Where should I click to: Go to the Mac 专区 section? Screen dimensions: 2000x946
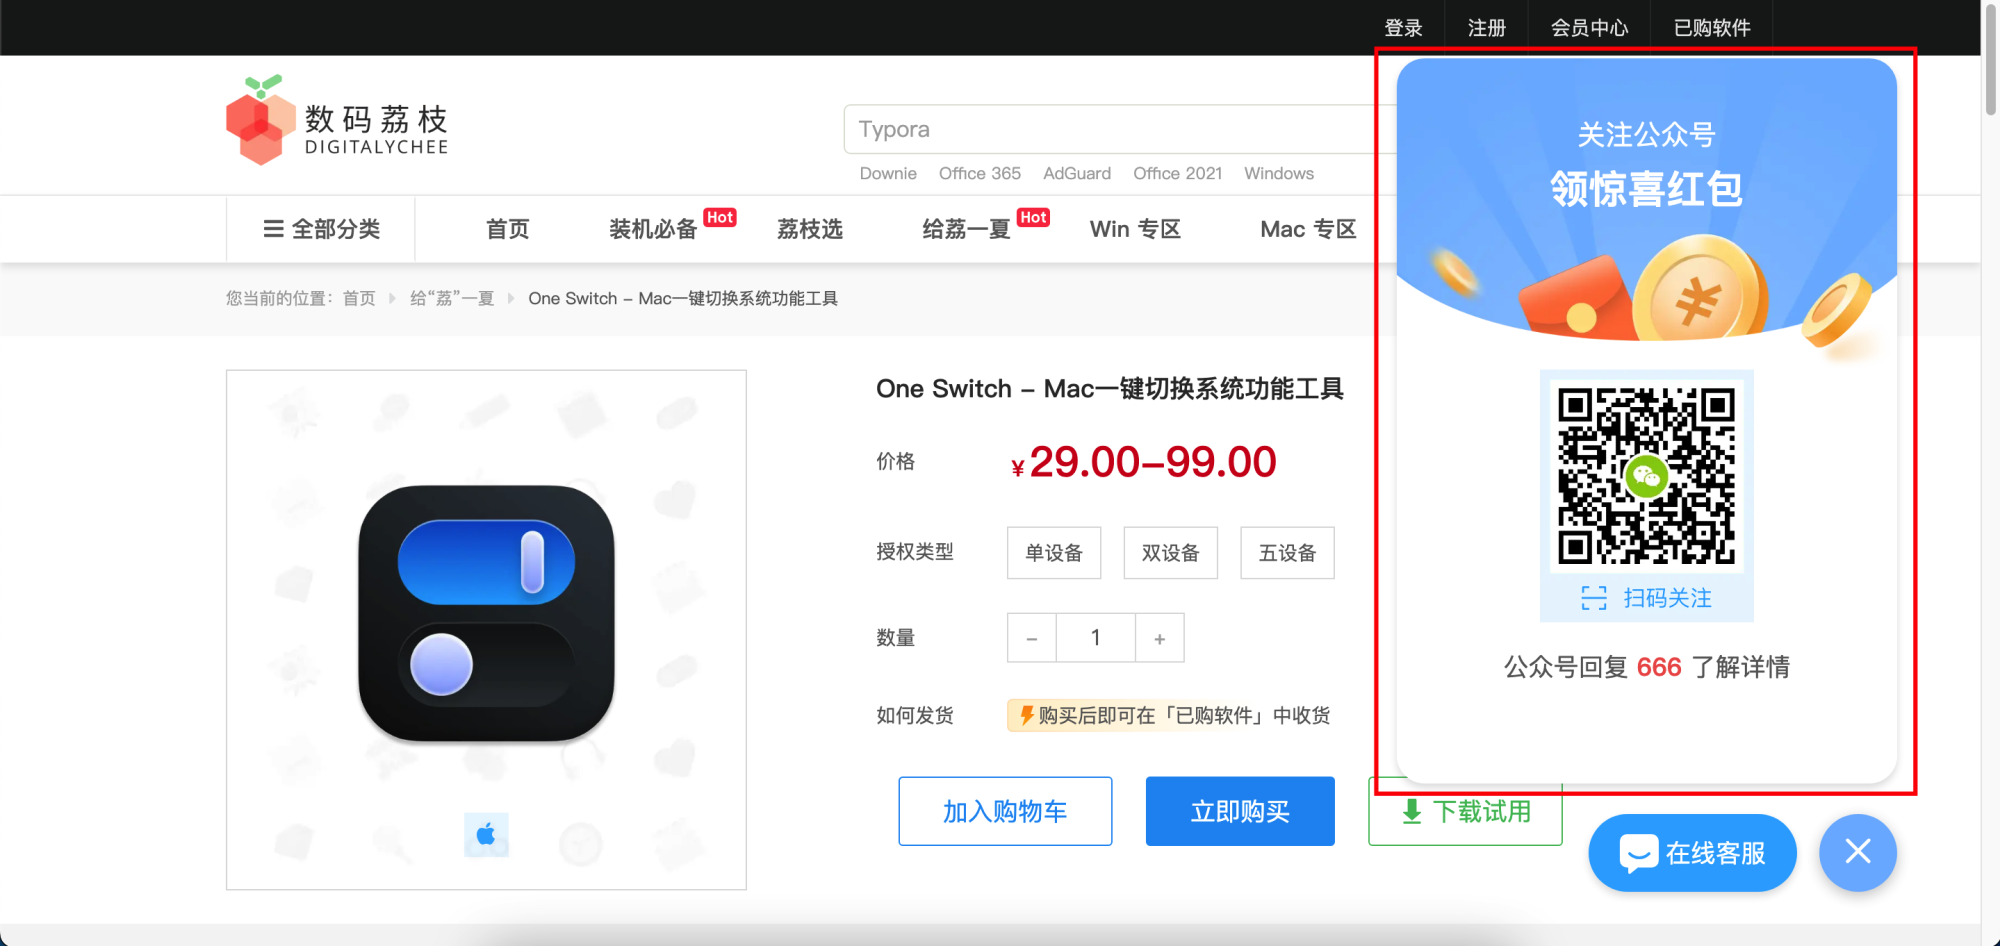pos(1307,229)
